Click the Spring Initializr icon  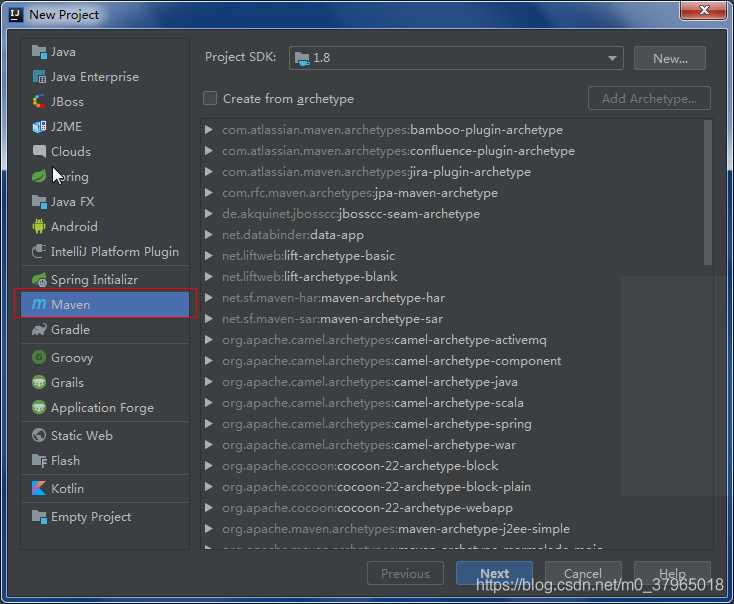pyautogui.click(x=39, y=280)
